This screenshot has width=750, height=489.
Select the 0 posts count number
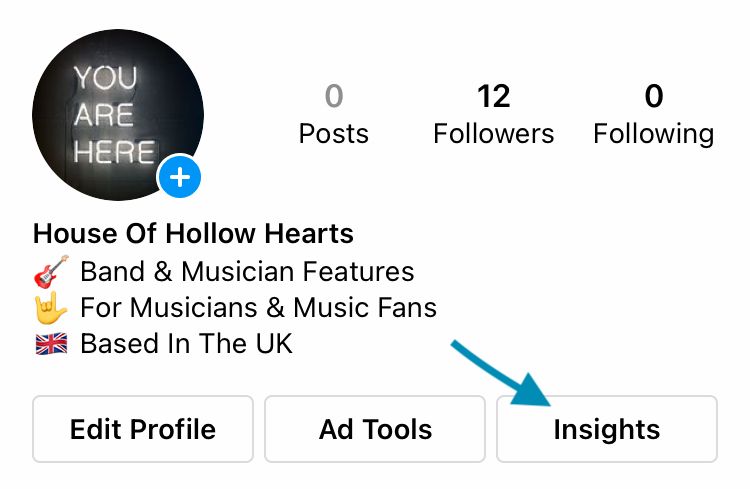pyautogui.click(x=334, y=96)
